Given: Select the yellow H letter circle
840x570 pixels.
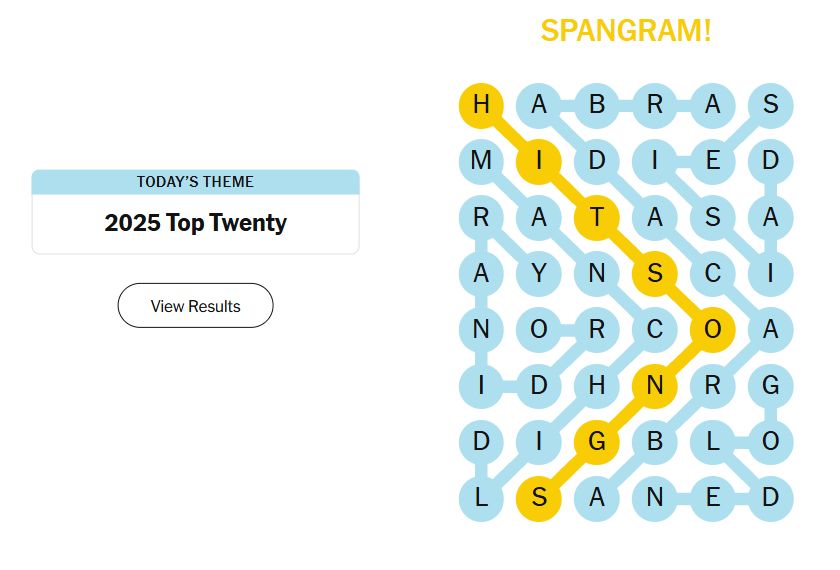Looking at the screenshot, I should click(x=481, y=104).
